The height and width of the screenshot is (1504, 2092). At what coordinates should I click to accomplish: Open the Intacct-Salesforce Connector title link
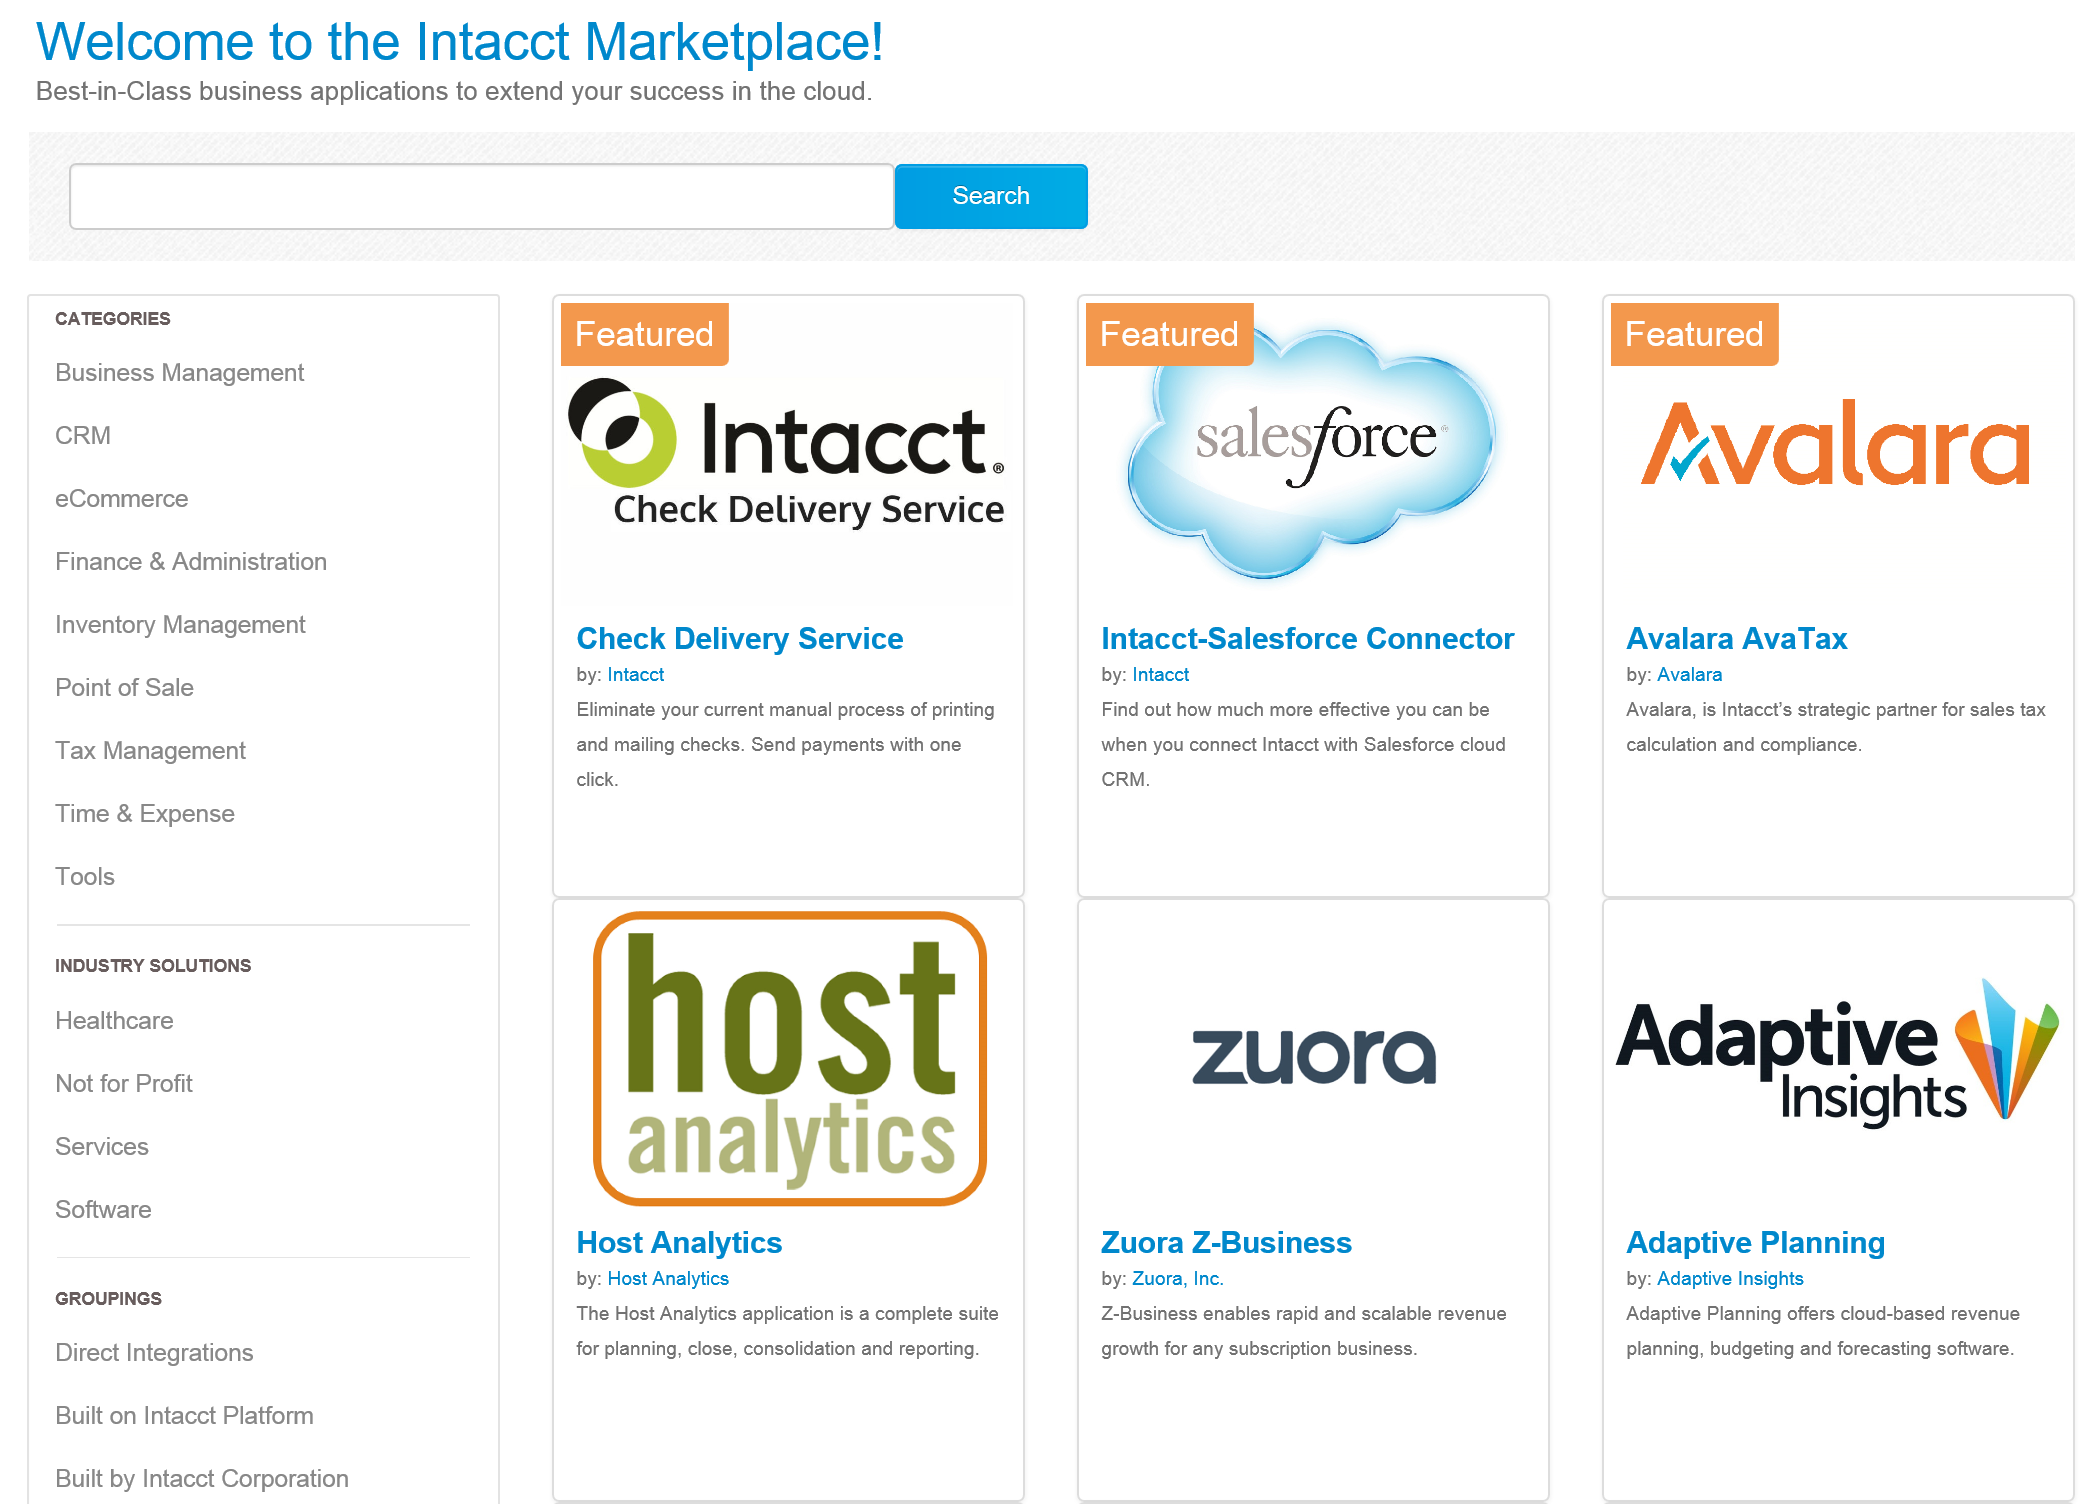1307,638
